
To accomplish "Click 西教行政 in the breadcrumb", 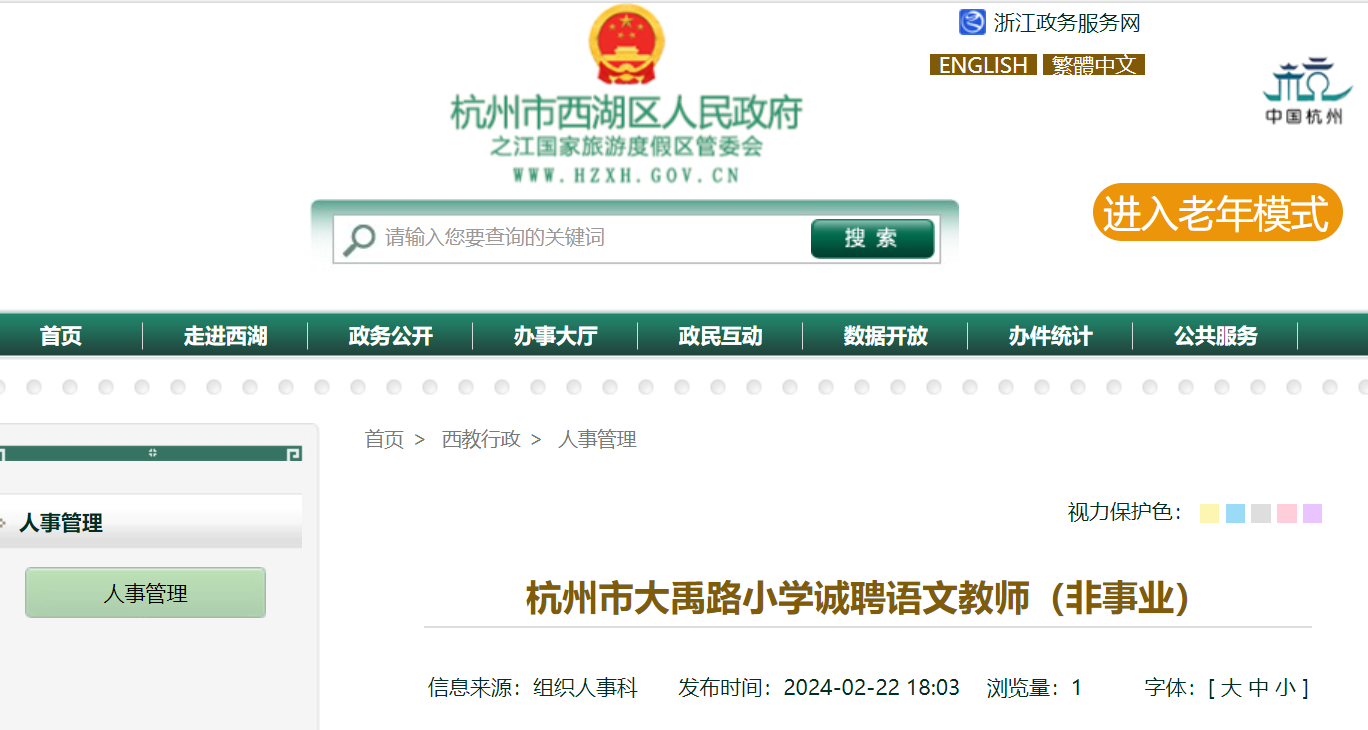I will [x=481, y=439].
